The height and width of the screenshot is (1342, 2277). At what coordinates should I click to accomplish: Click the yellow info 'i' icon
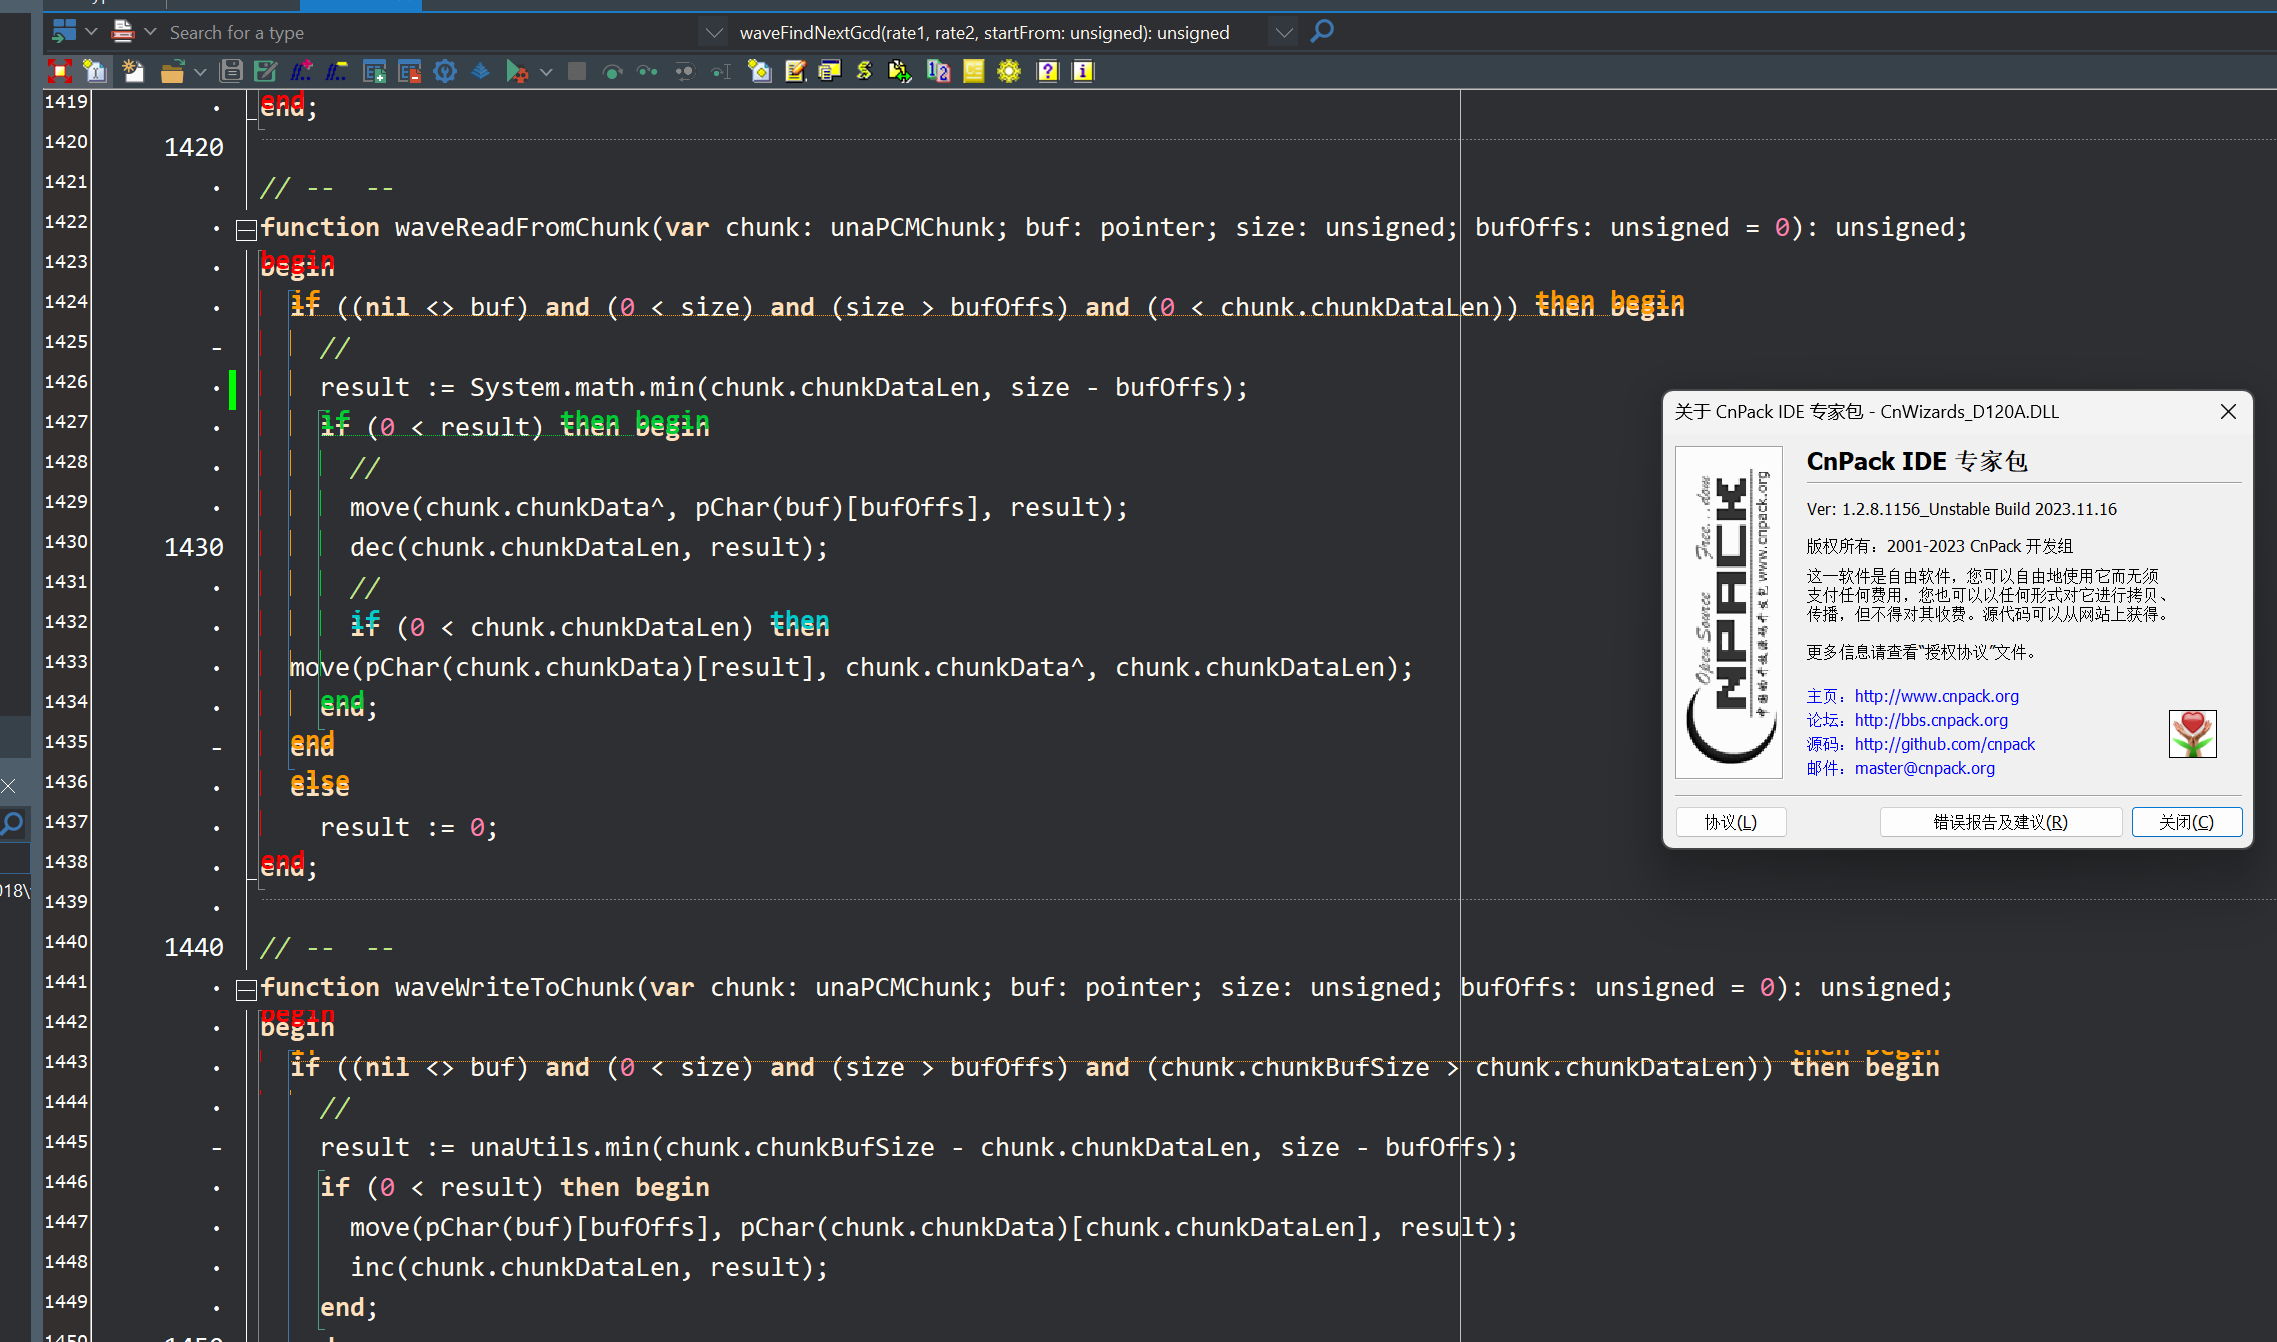point(1083,71)
